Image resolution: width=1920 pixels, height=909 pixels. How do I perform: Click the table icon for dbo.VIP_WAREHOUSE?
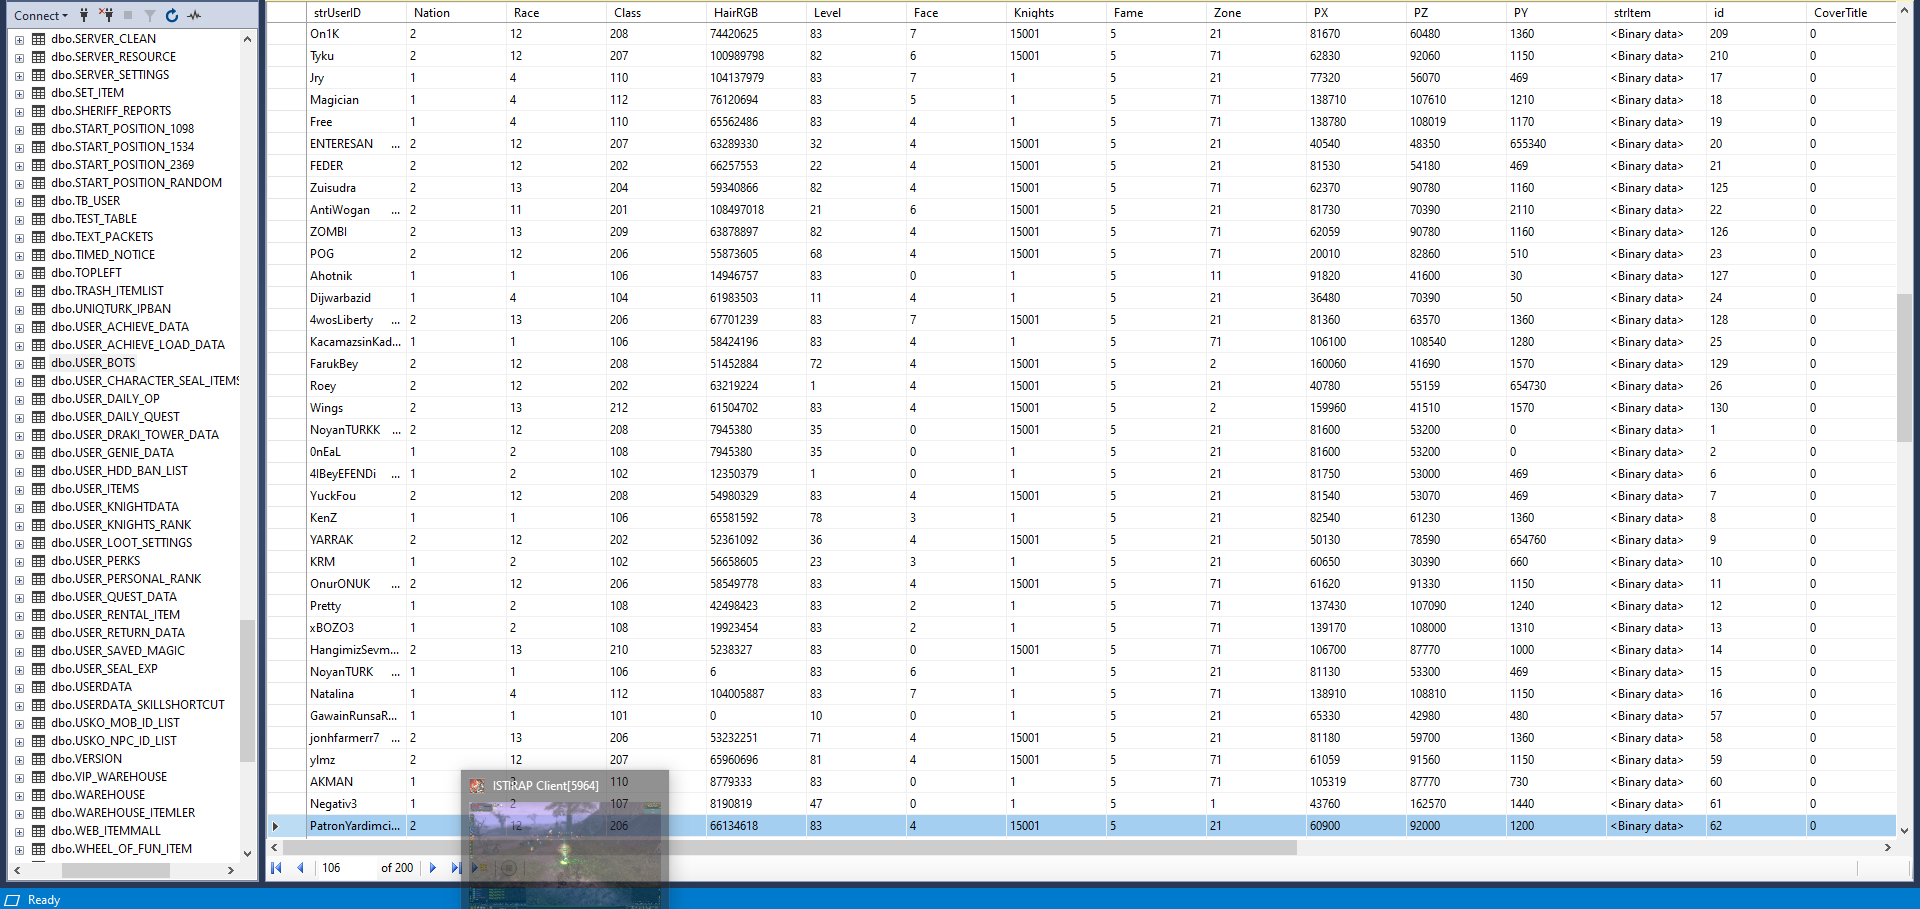(39, 777)
